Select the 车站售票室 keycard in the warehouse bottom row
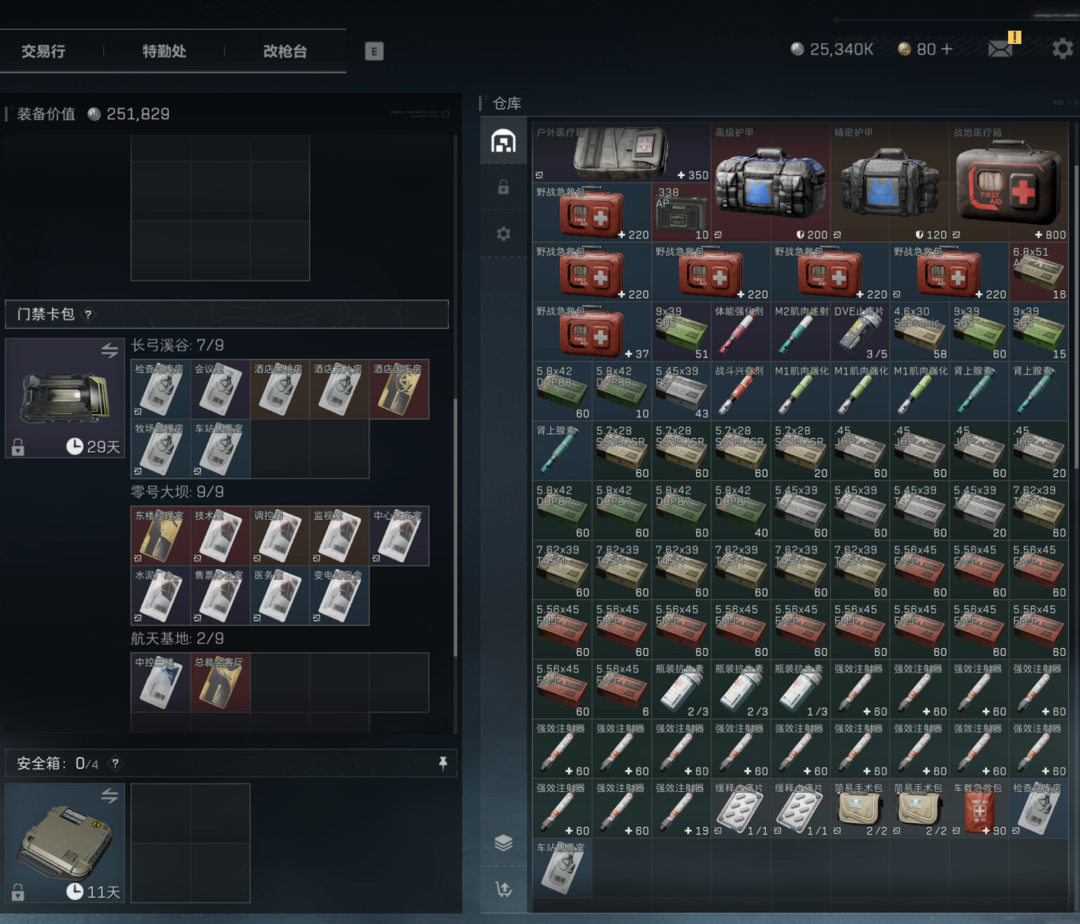 click(562, 868)
